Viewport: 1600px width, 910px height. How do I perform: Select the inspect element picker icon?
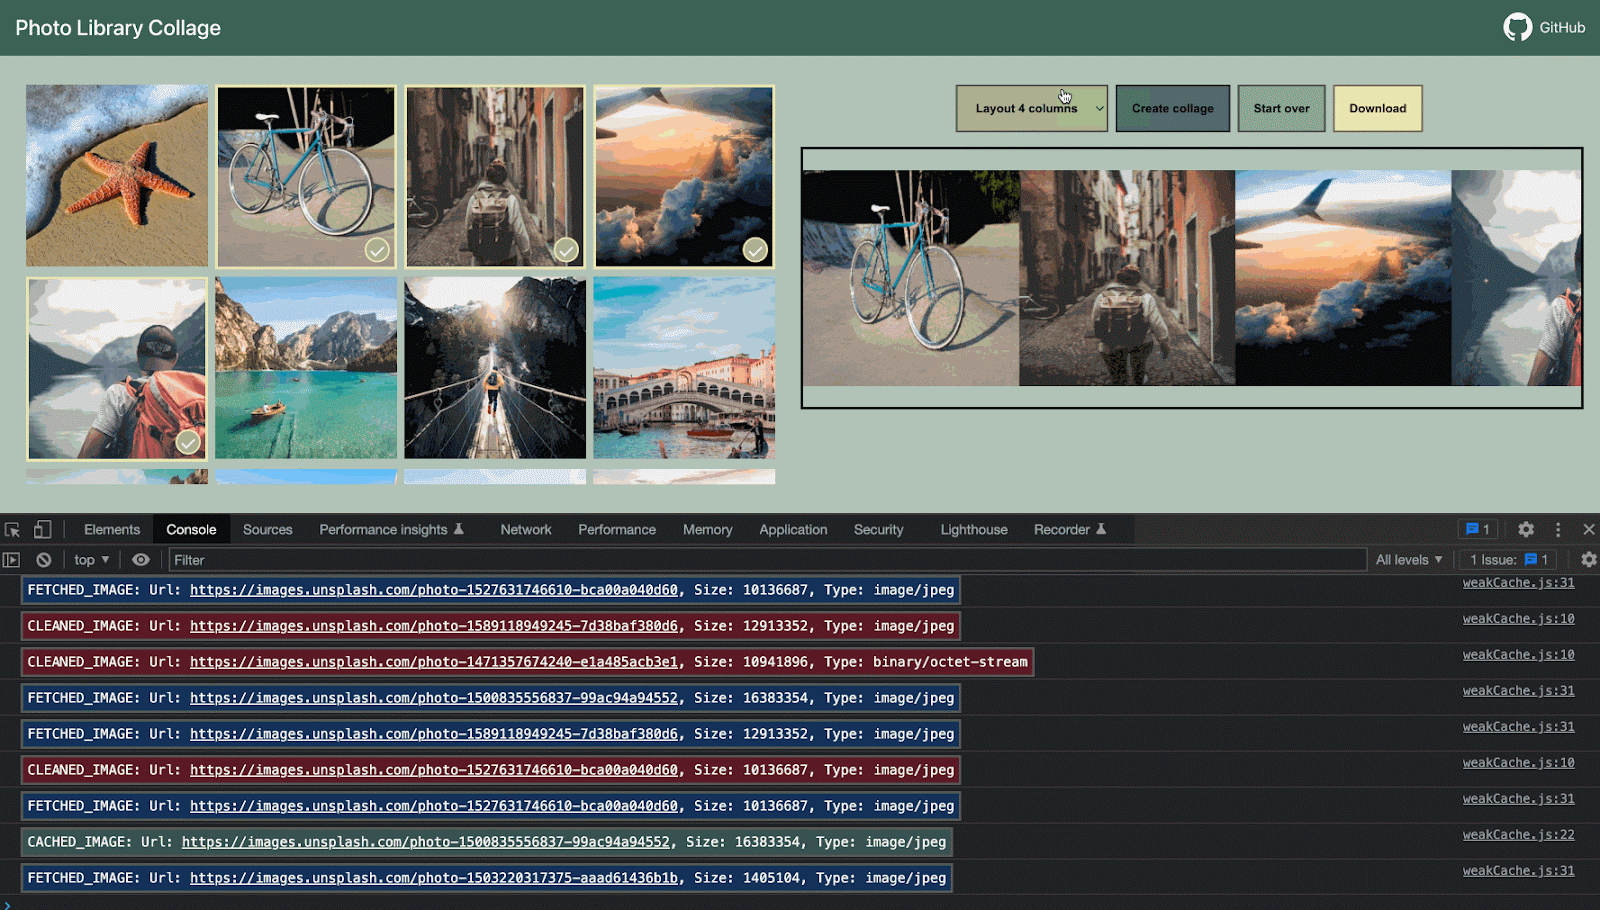pyautogui.click(x=13, y=530)
